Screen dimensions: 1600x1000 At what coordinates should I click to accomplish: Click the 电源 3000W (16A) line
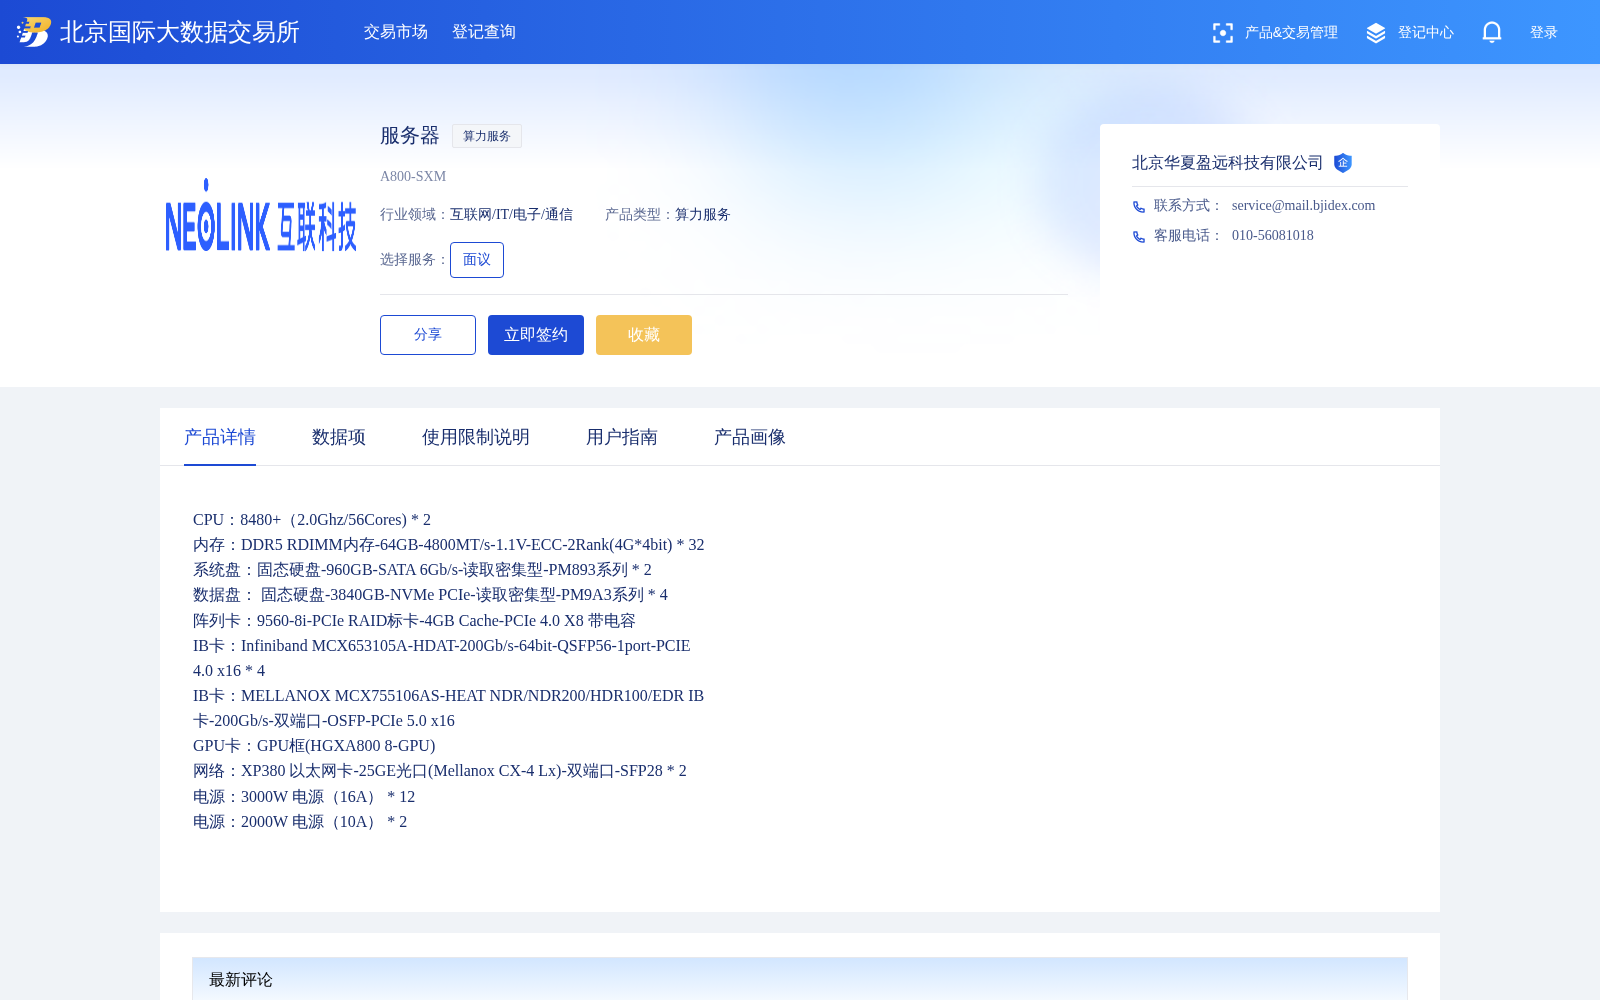tap(304, 797)
